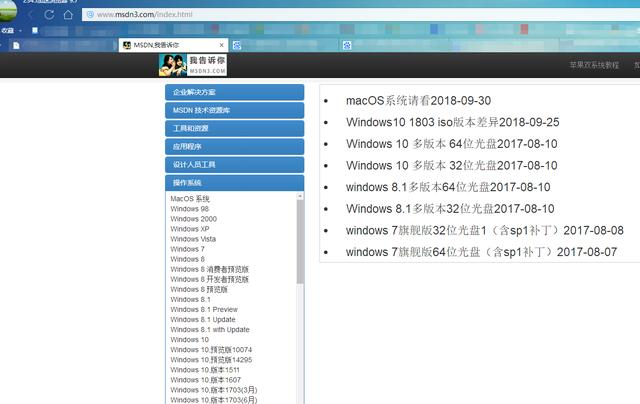Click the OS list scroll-up arrow

tap(300, 196)
